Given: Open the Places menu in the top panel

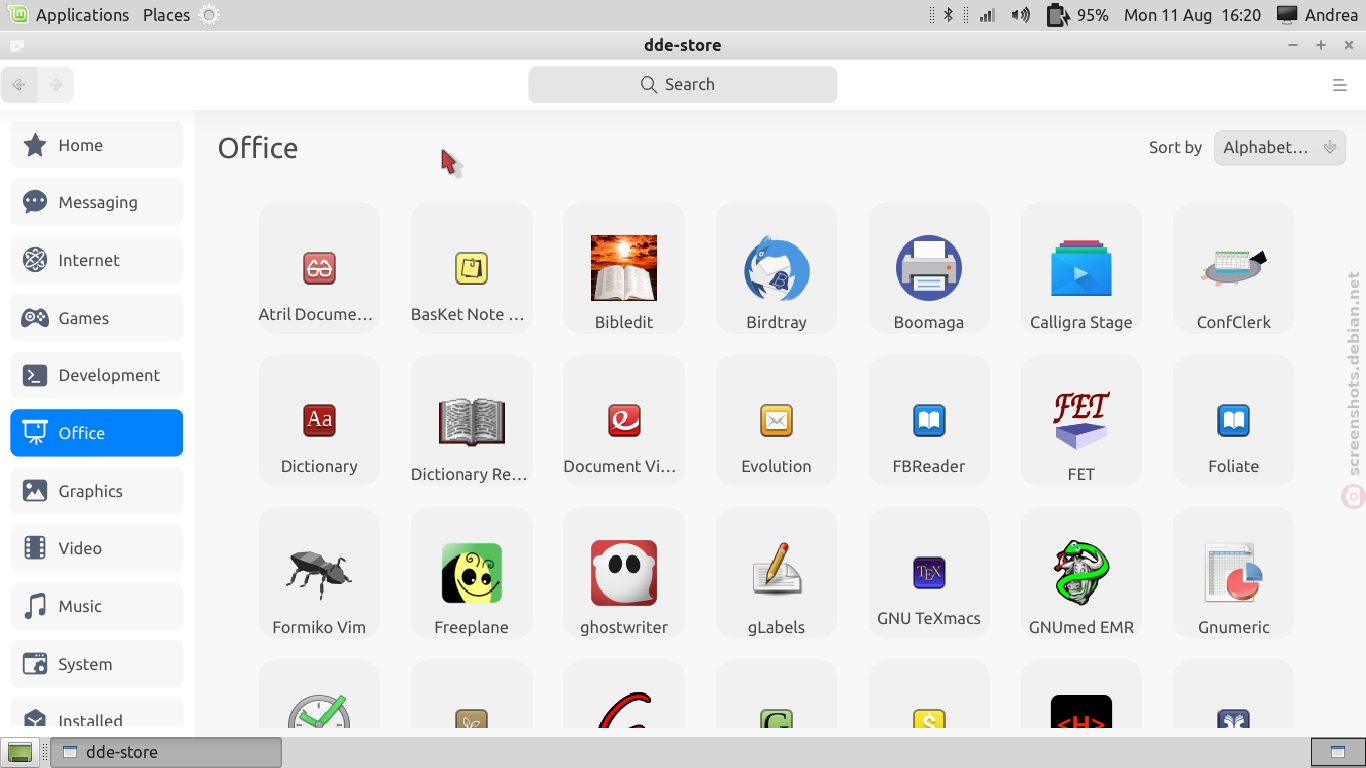Looking at the screenshot, I should tap(166, 15).
